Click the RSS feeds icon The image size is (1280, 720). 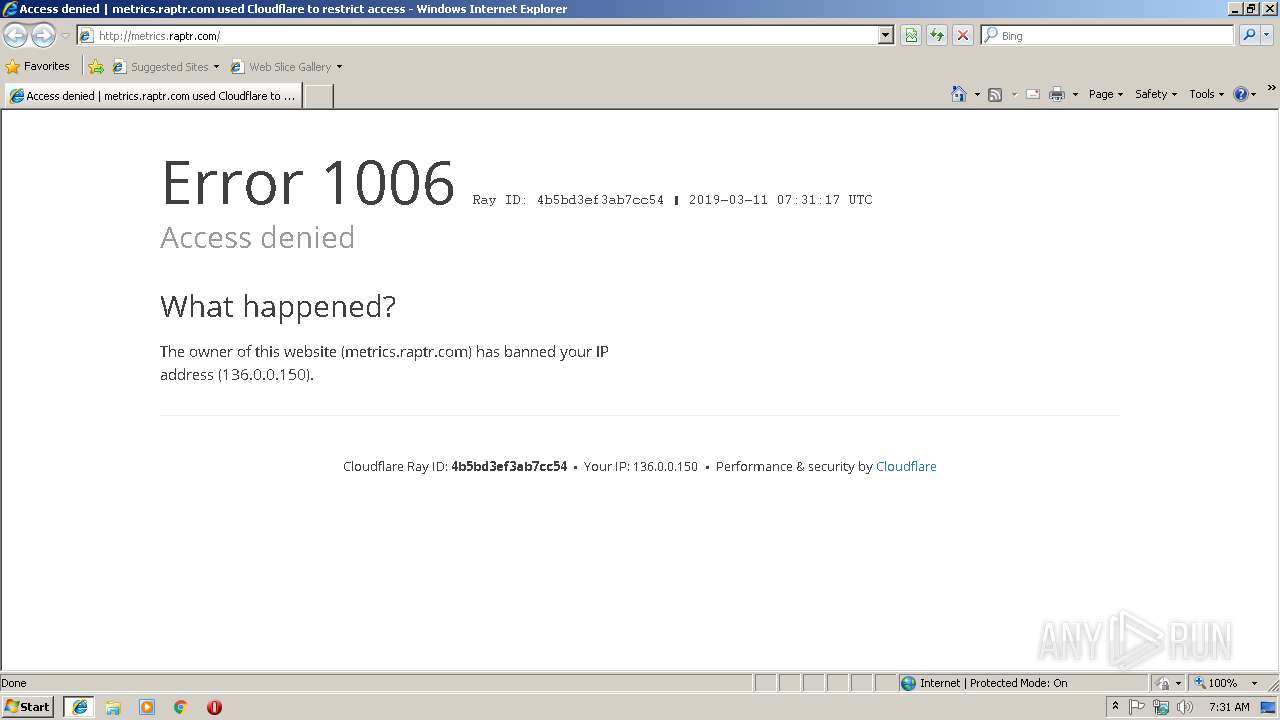tap(995, 94)
